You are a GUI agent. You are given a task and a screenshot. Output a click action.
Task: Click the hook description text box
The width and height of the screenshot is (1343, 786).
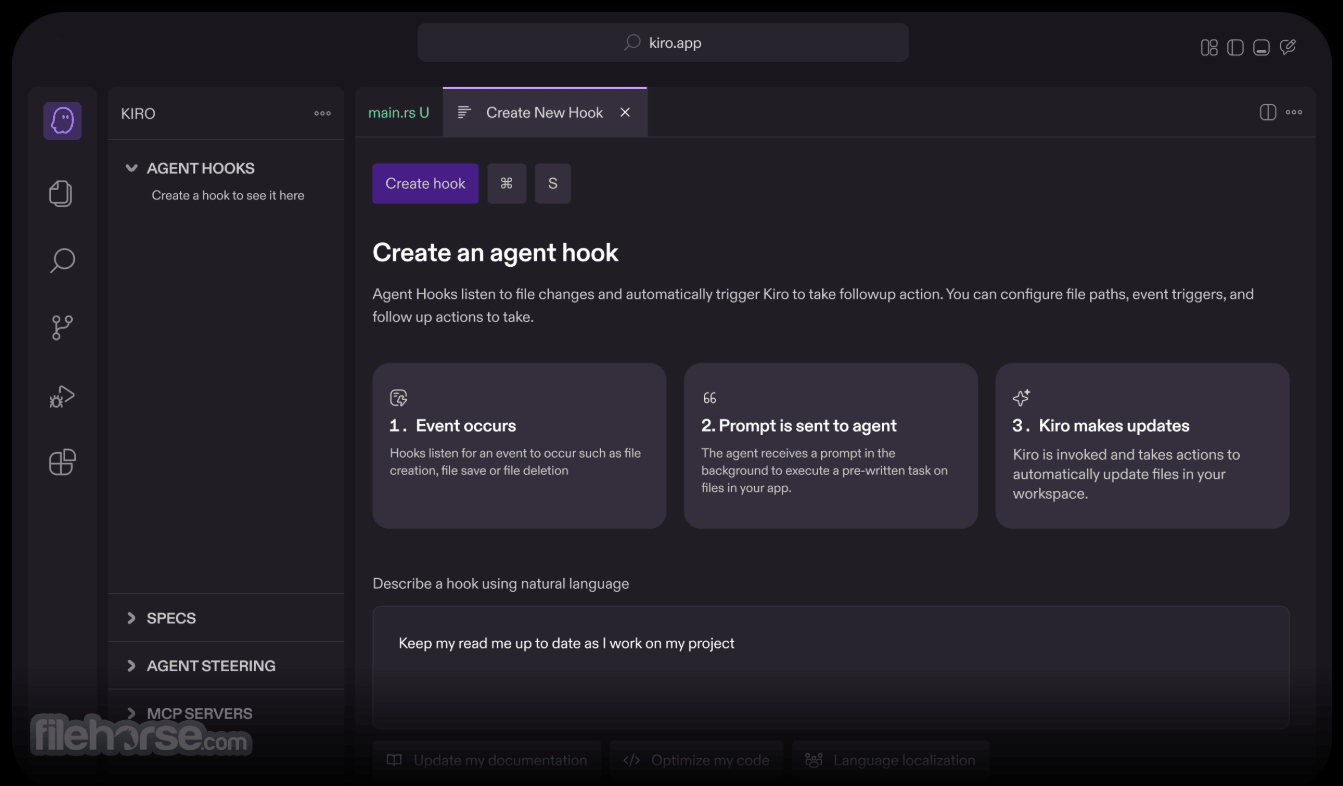(831, 668)
